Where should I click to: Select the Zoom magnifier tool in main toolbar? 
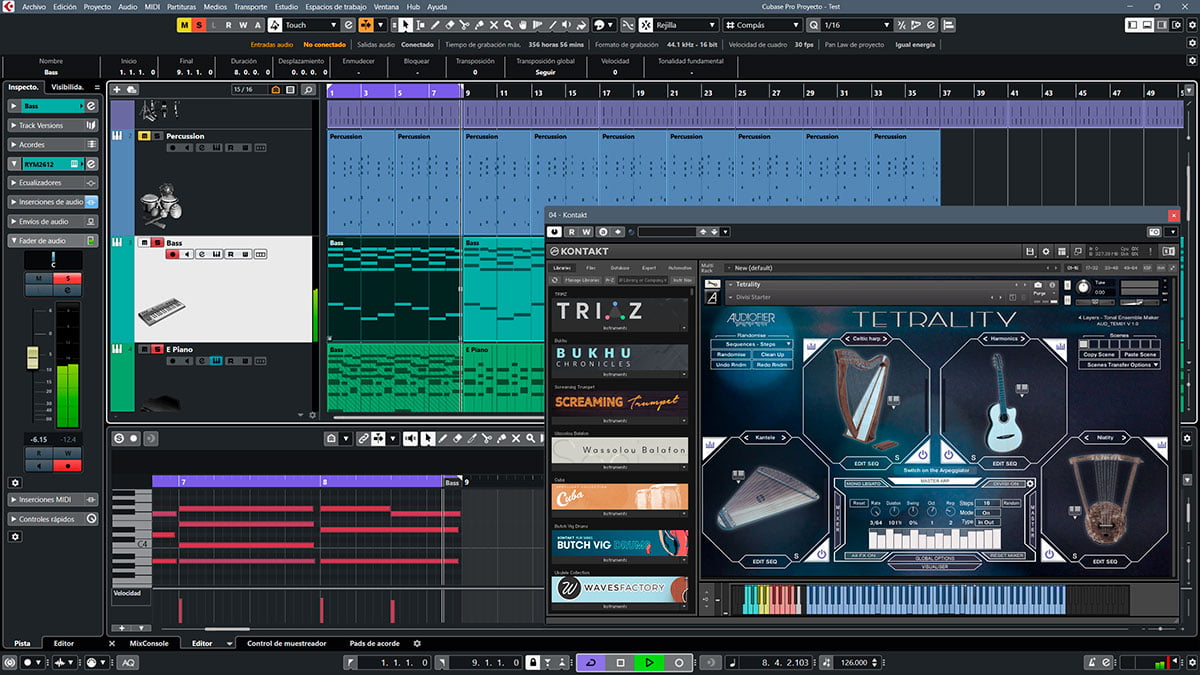click(509, 25)
